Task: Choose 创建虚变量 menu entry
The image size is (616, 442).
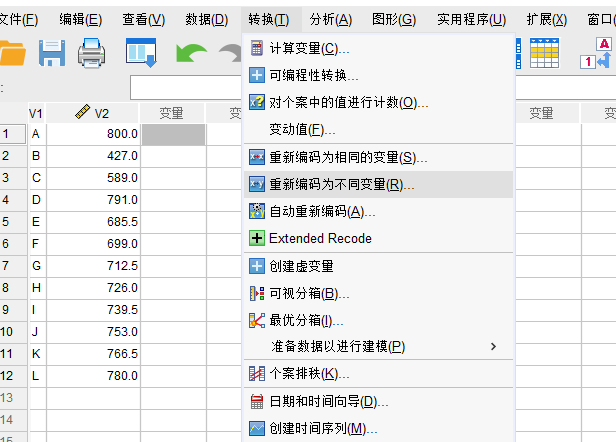Action: coord(379,266)
